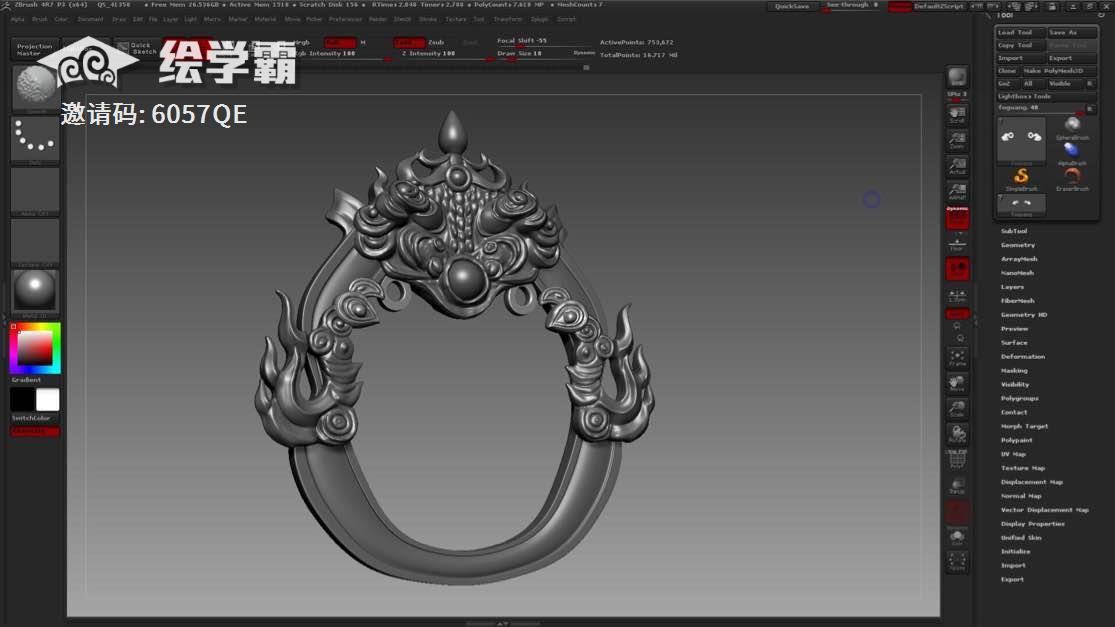Open the Projection Master

click(x=35, y=49)
